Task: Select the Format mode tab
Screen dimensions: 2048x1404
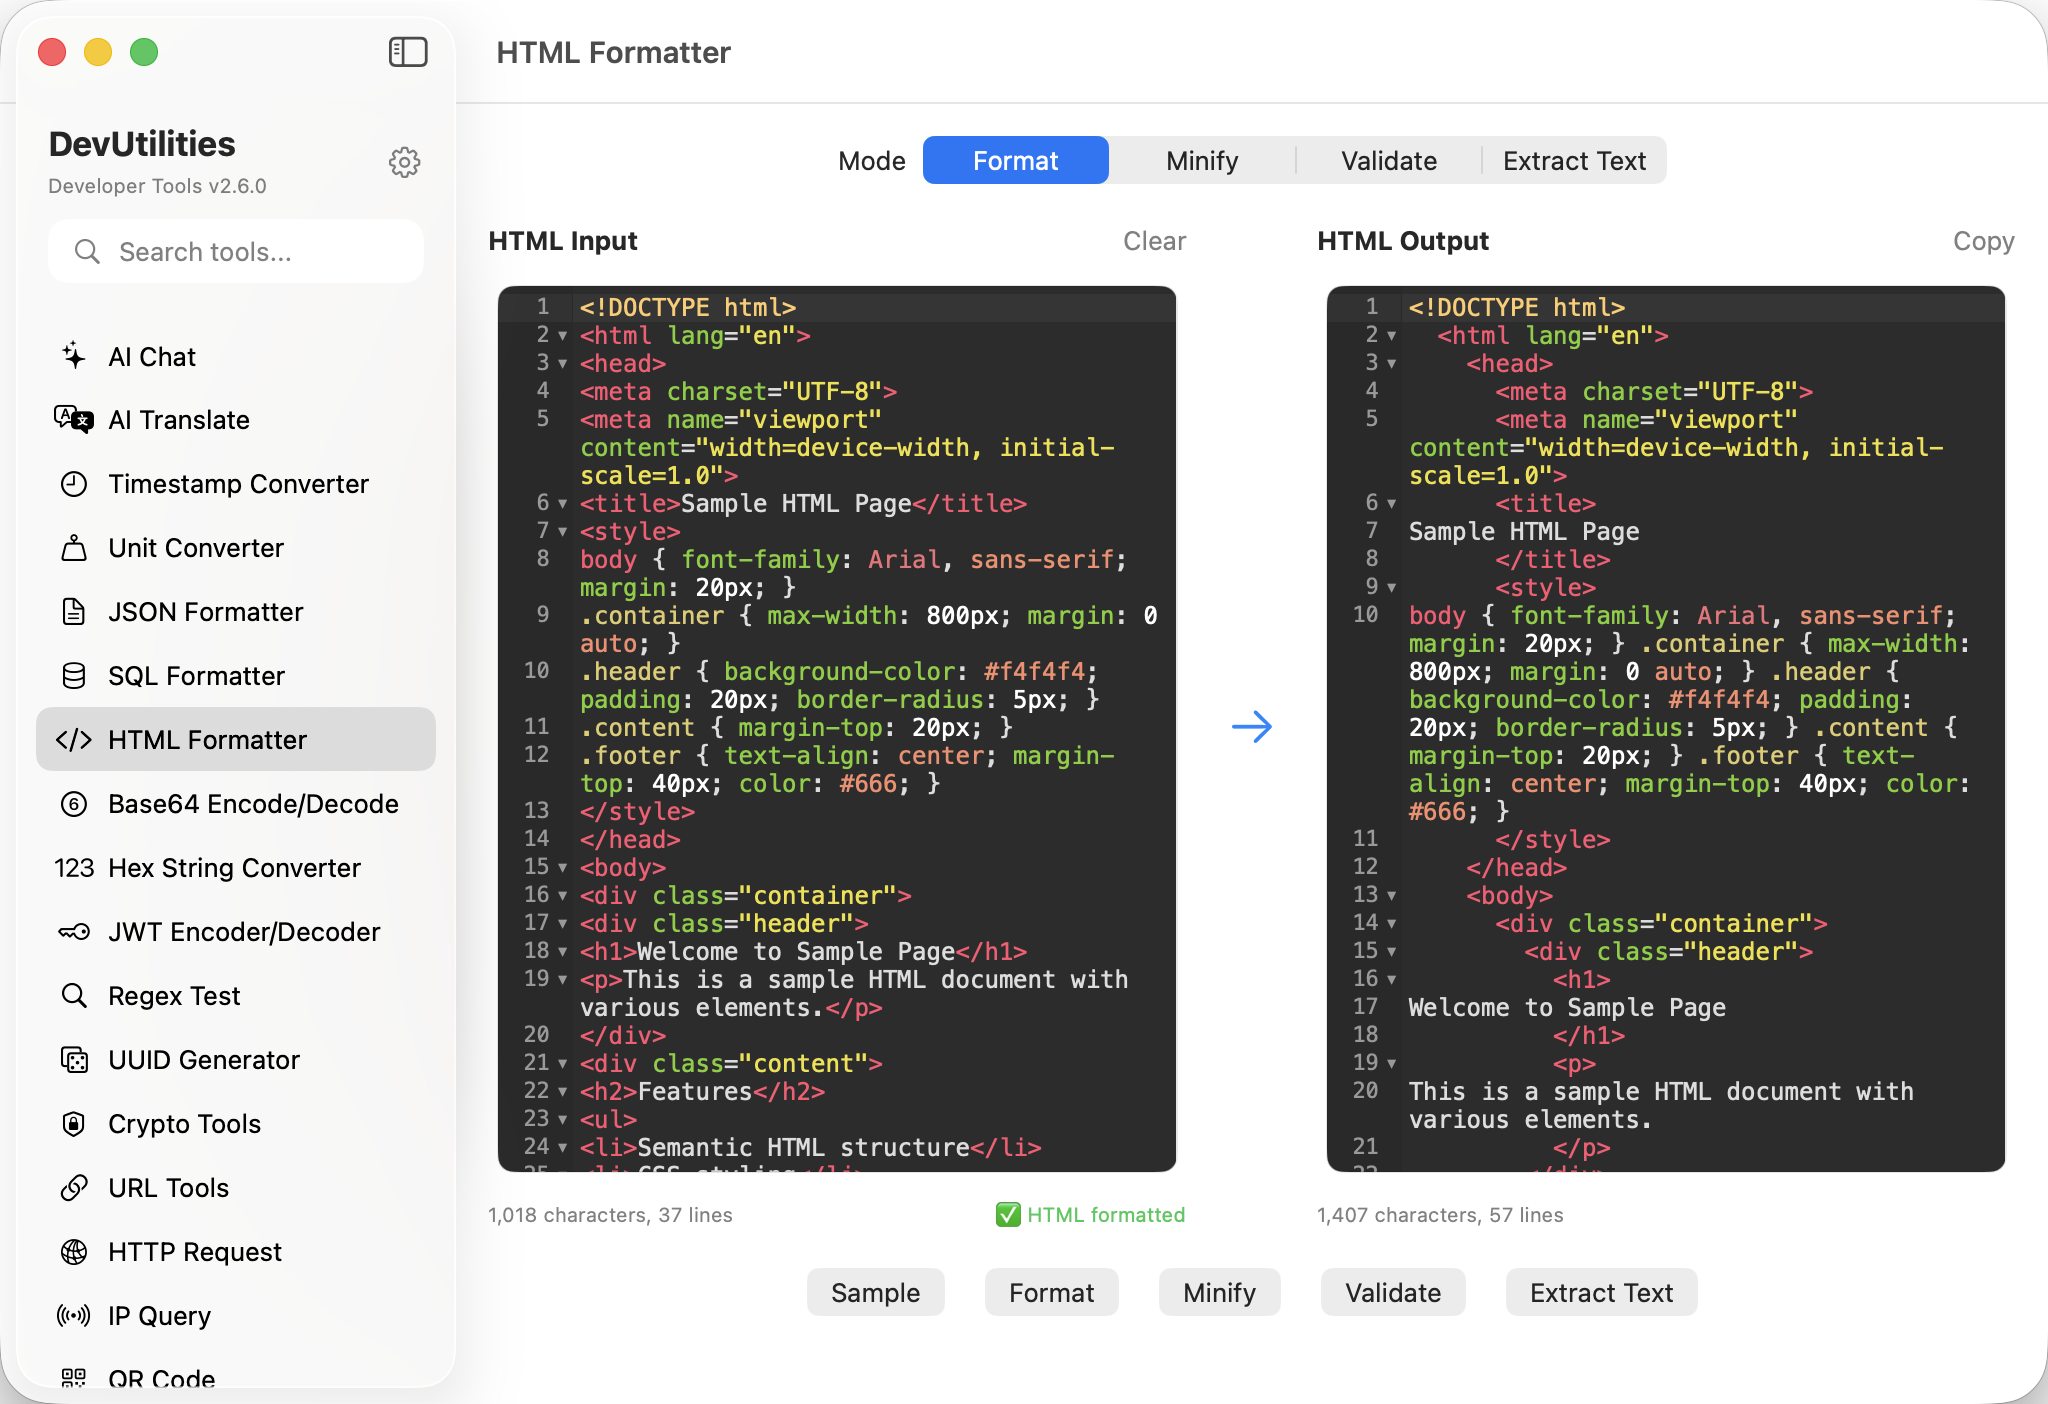Action: [x=1015, y=160]
